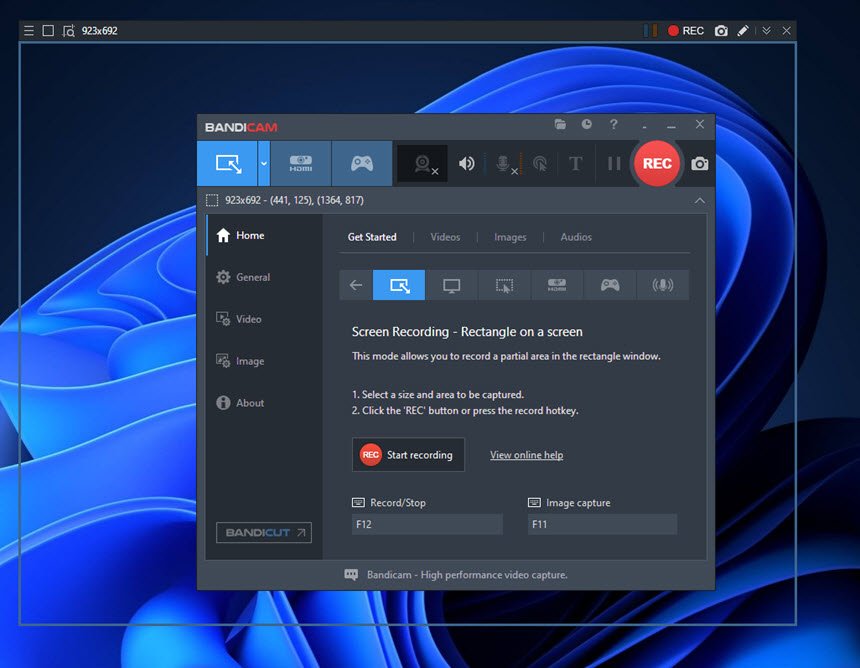Click the 'Screen Recording - Rectangle on a screen' heading

[x=467, y=332]
